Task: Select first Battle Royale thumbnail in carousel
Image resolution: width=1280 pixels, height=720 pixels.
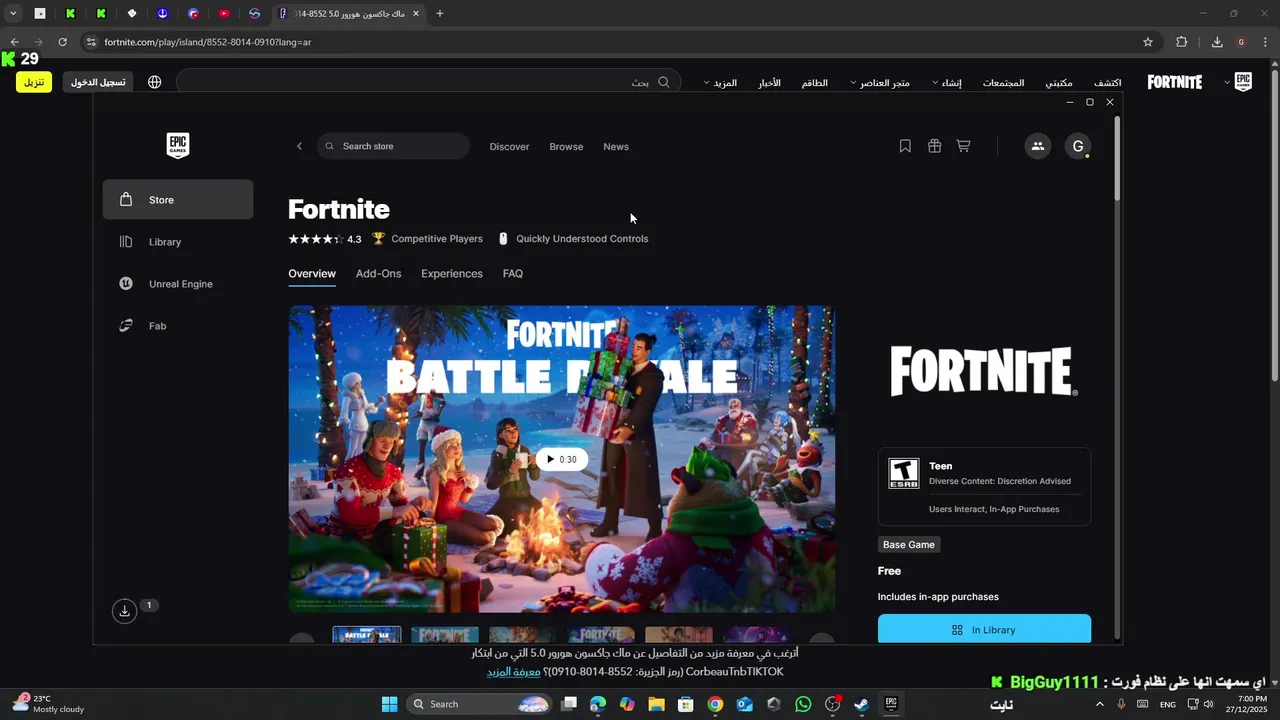Action: point(367,635)
